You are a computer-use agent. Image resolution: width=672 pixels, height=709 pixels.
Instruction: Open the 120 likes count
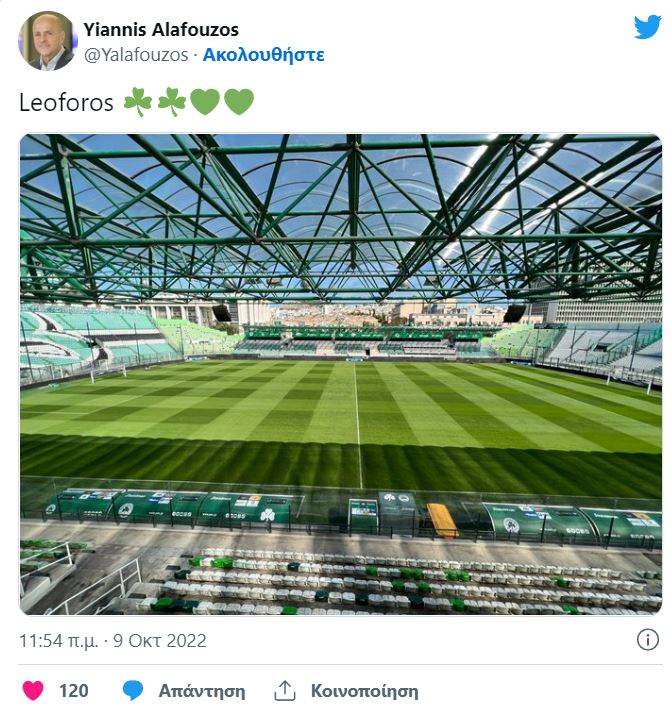73,690
